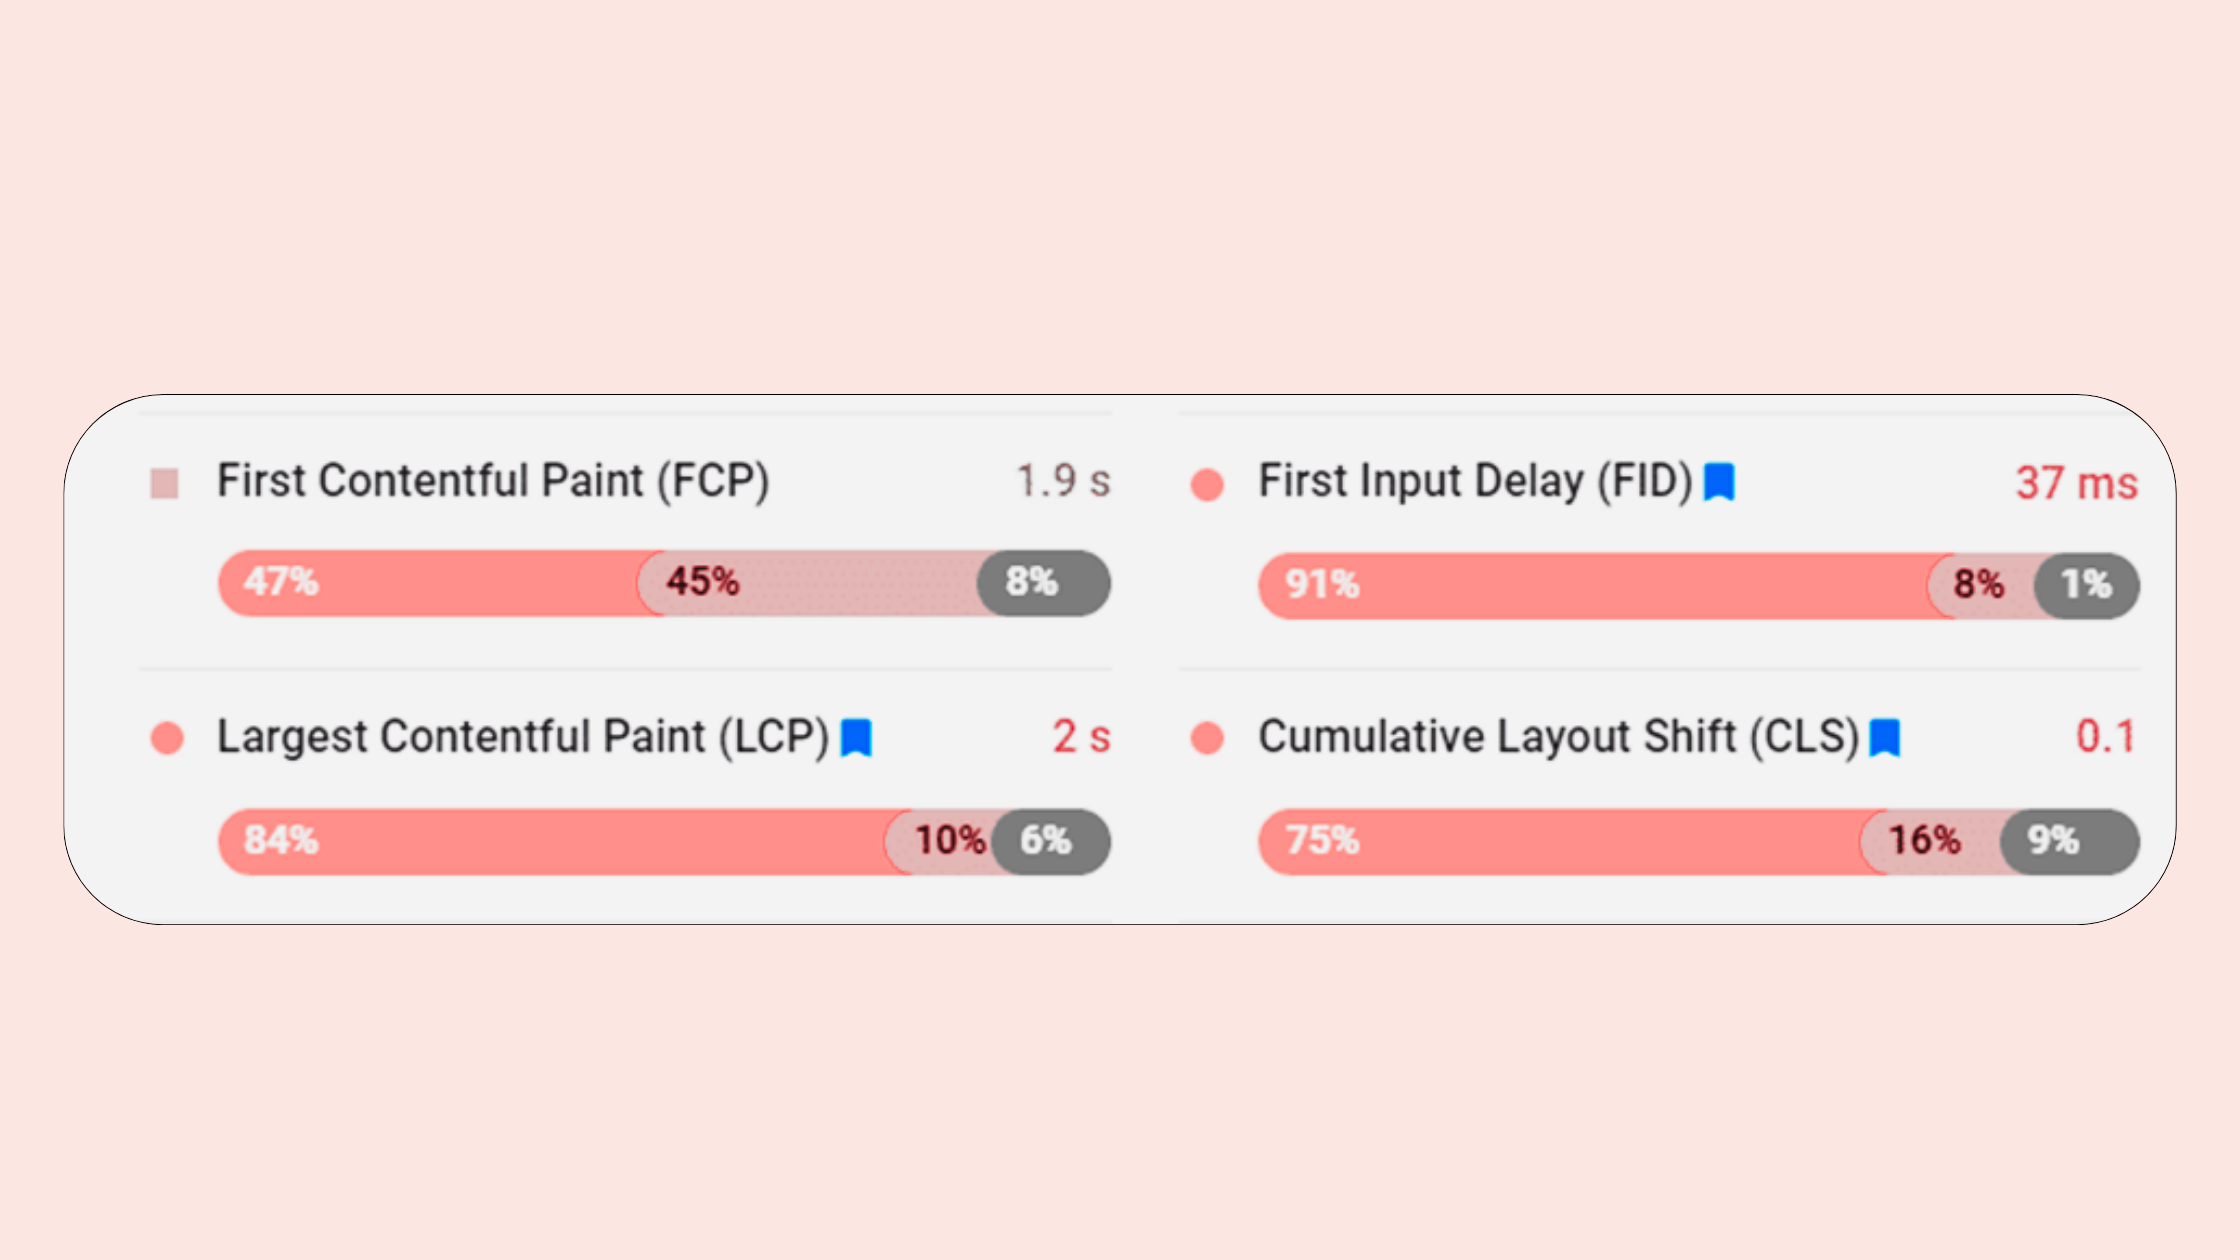Click the 37 ms FID value

pyautogui.click(x=2075, y=483)
